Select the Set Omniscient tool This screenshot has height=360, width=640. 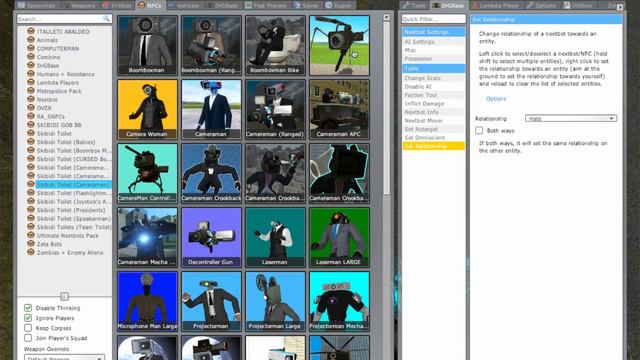pos(433,138)
